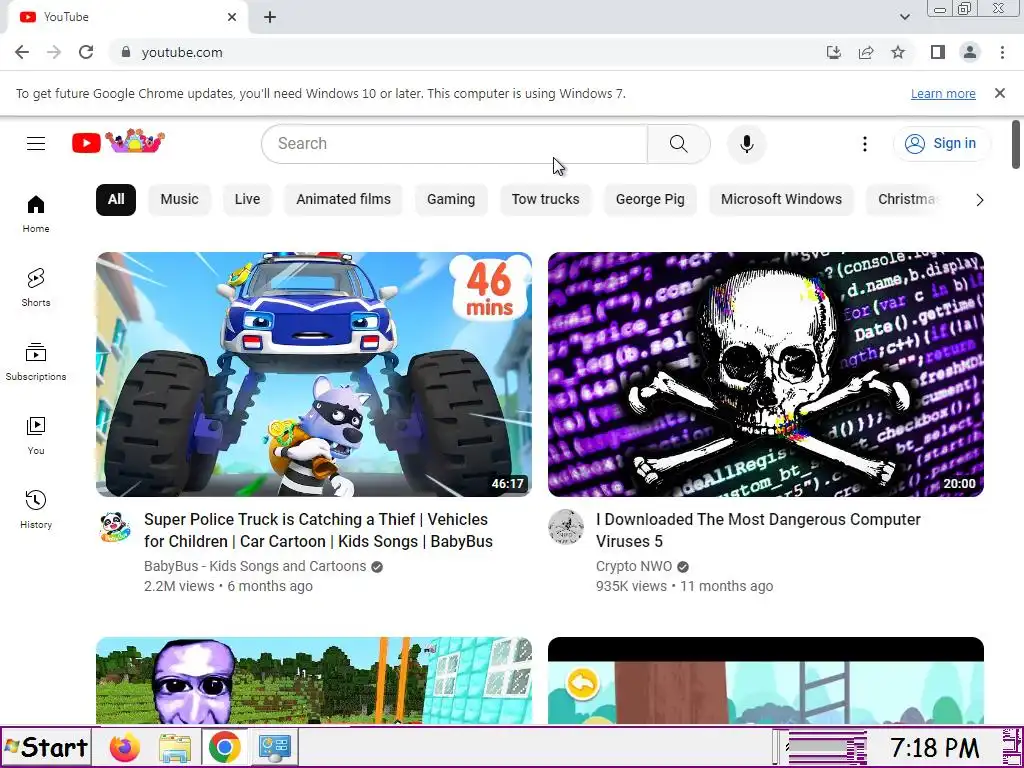Expand the tab search dropdown arrow

tap(904, 17)
